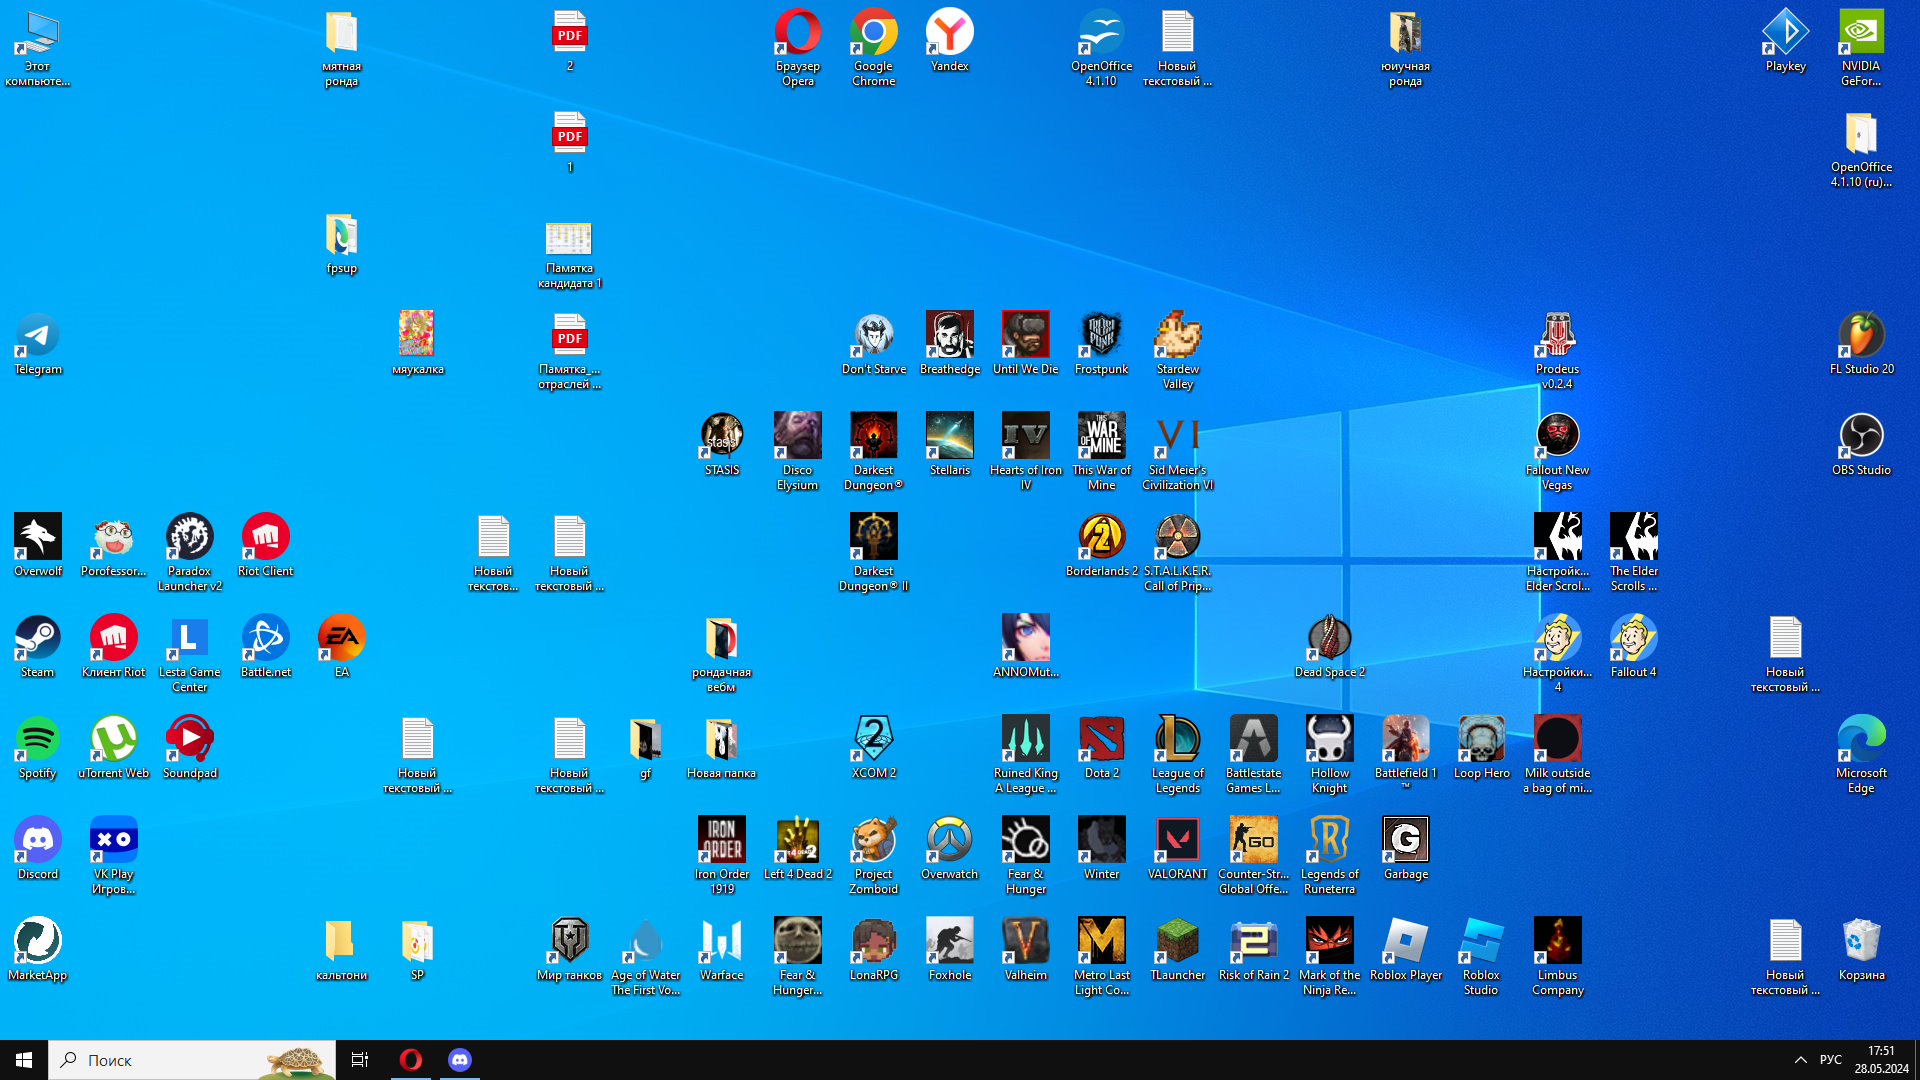Select the Counter-Strike Global Offensive icon
1920x1080 pixels.
tap(1253, 855)
